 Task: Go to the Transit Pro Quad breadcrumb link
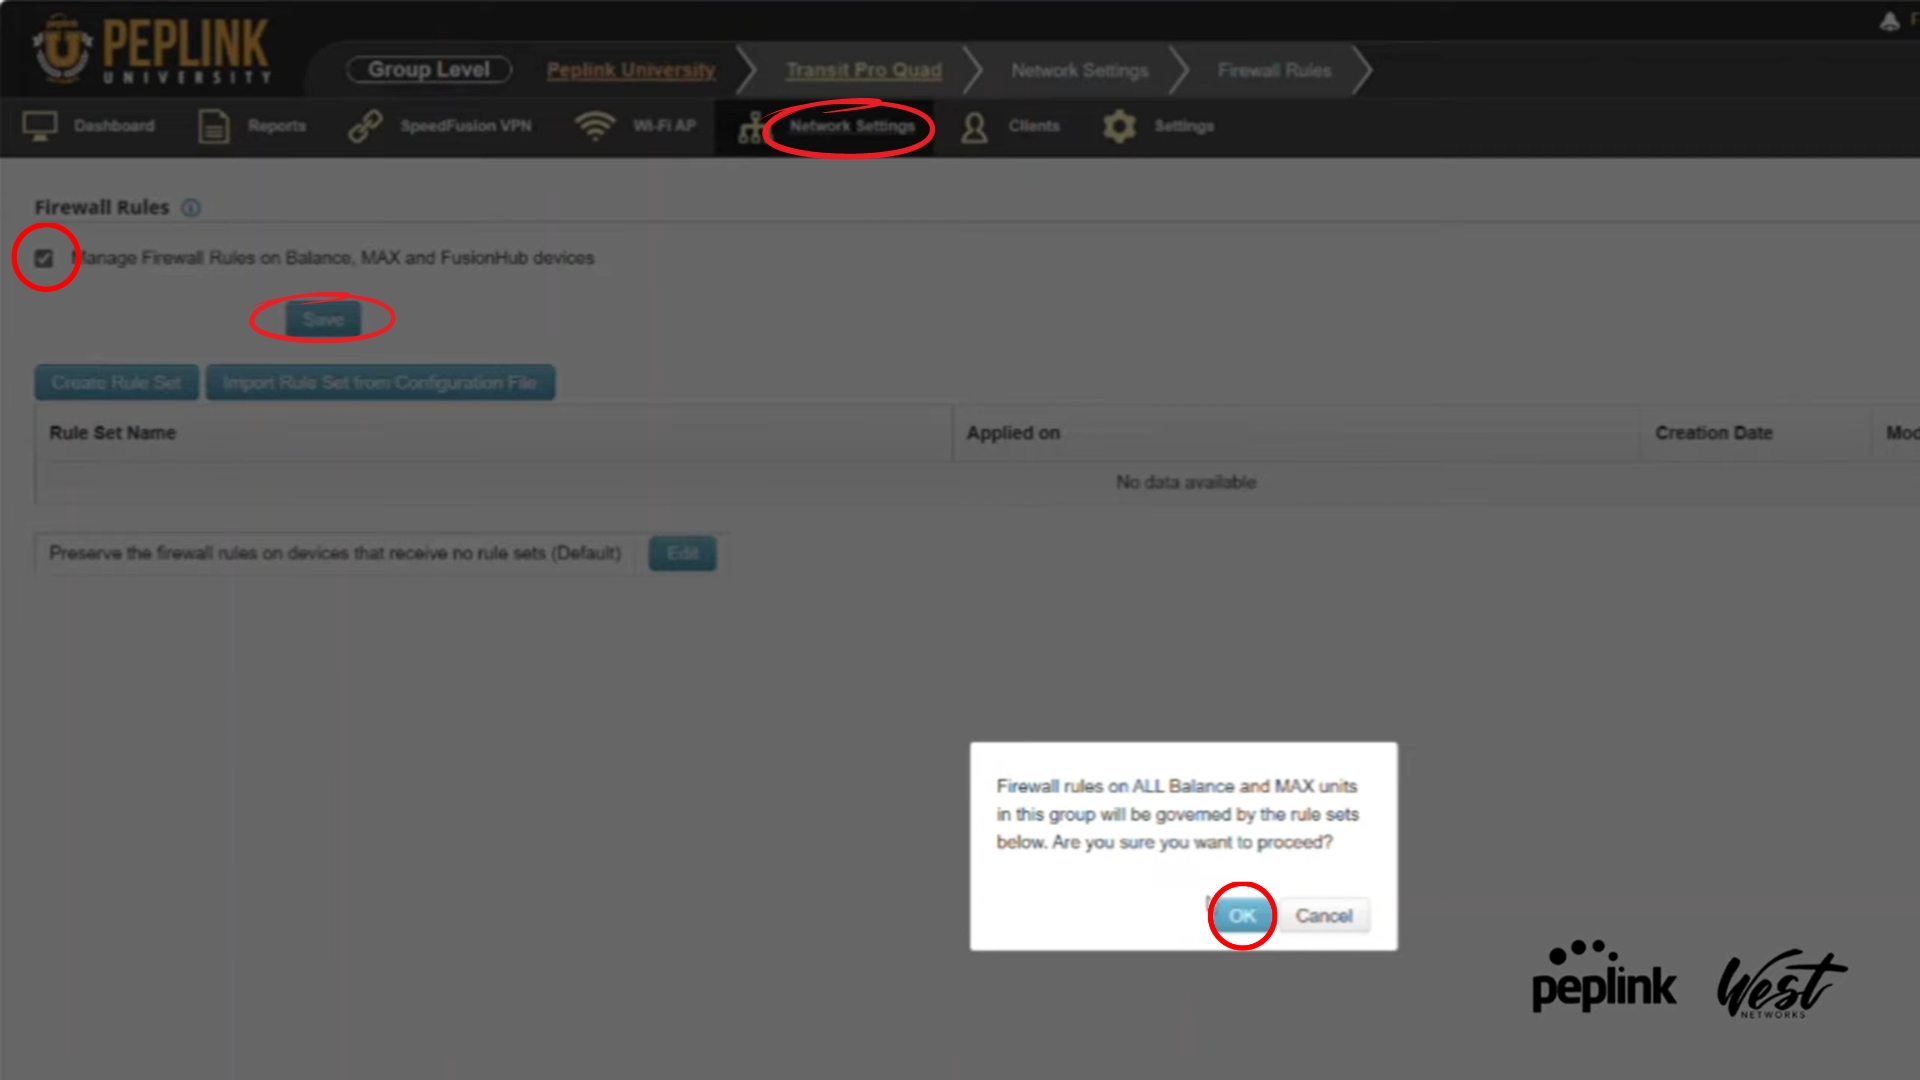click(863, 70)
